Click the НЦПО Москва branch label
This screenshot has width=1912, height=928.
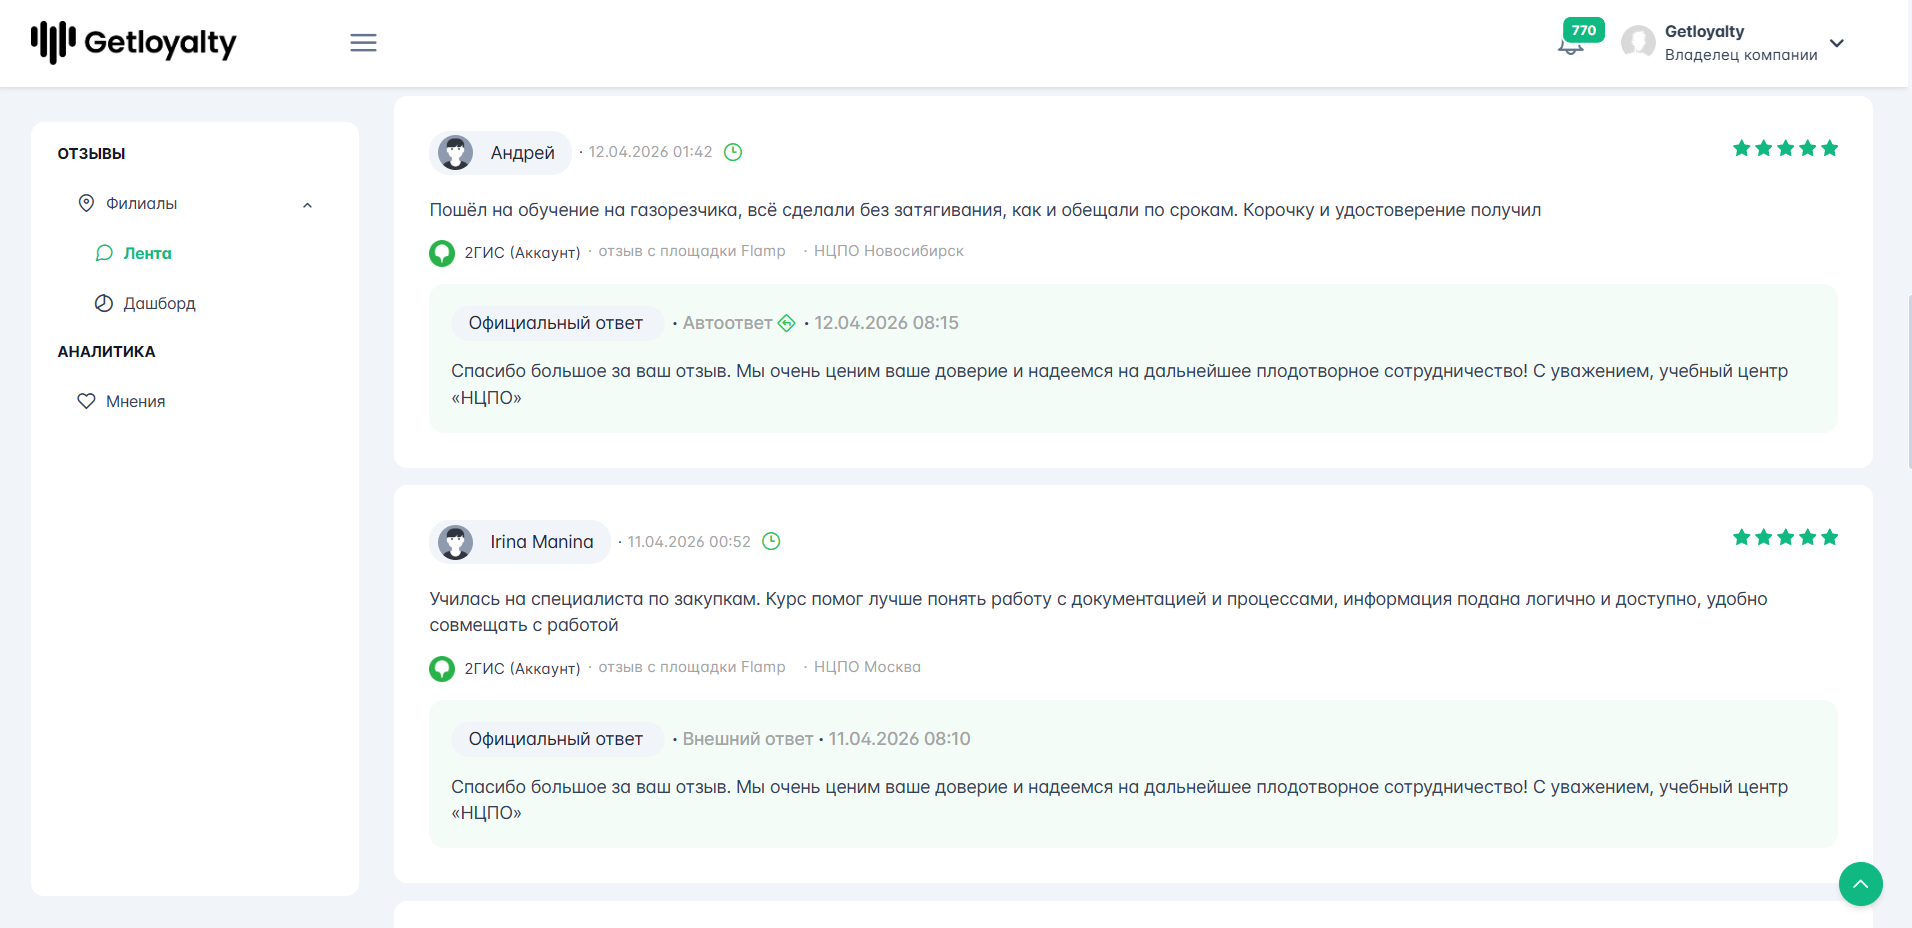point(867,667)
